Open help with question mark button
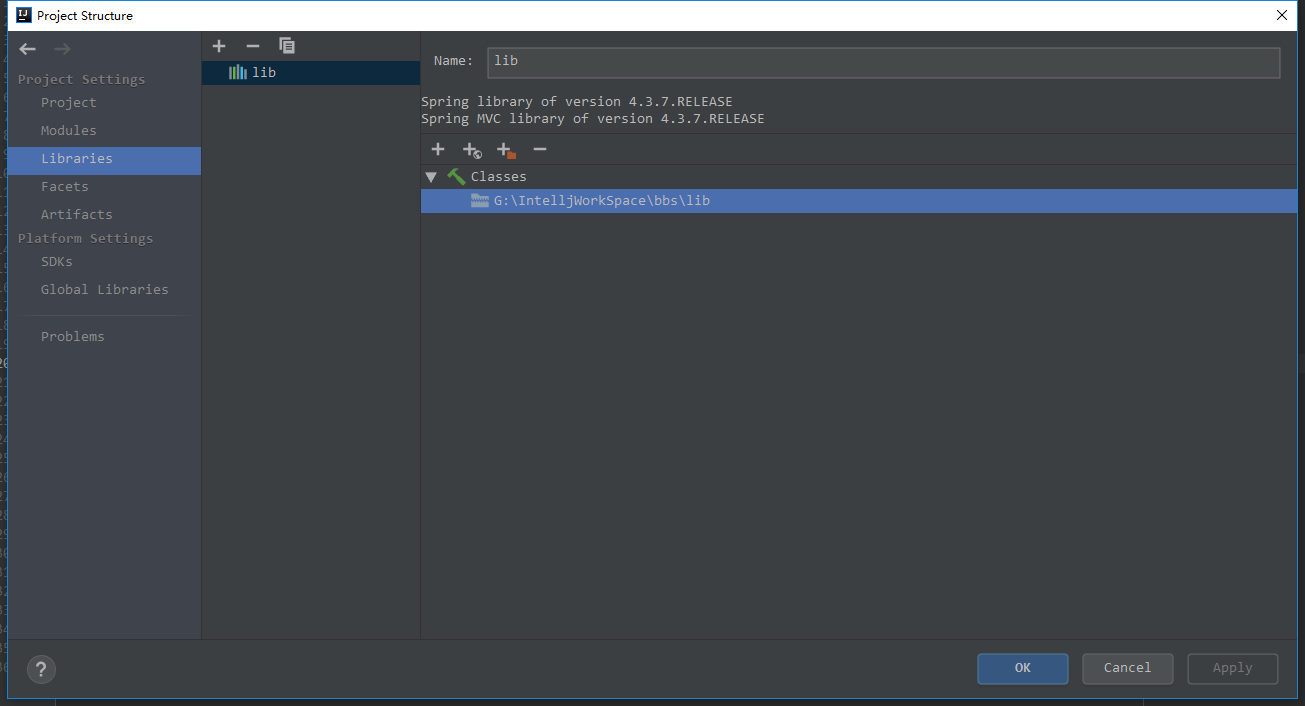This screenshot has width=1305, height=706. pos(41,669)
